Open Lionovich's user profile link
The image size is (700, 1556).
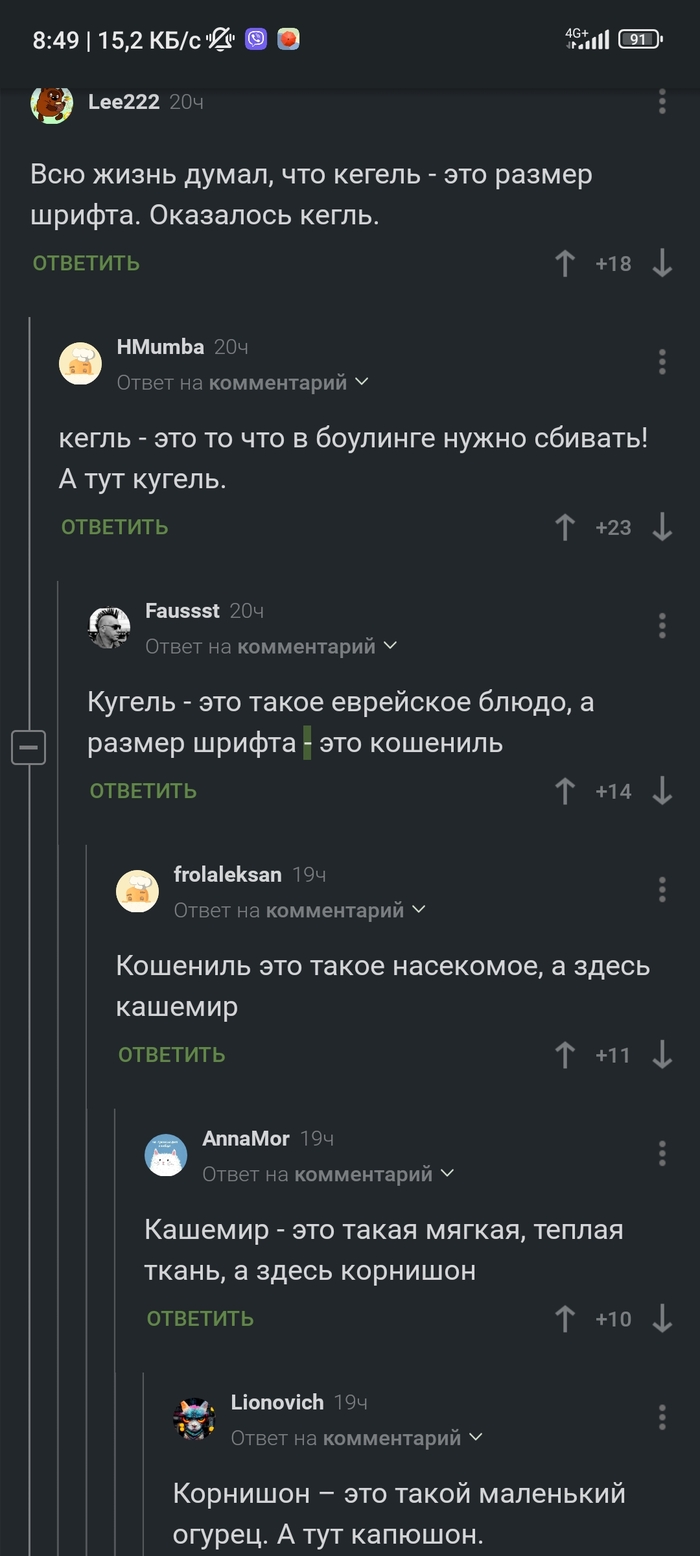tap(277, 1403)
